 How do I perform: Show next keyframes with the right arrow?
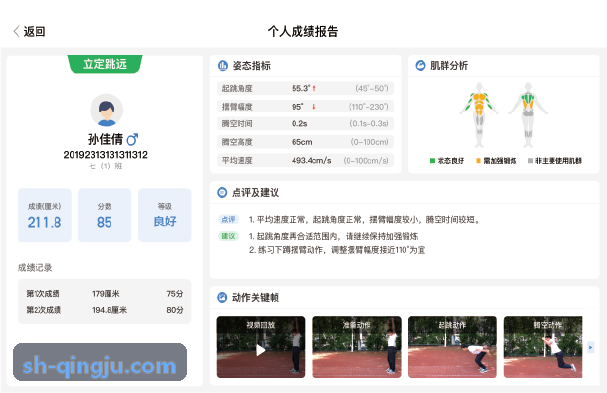[x=590, y=347]
